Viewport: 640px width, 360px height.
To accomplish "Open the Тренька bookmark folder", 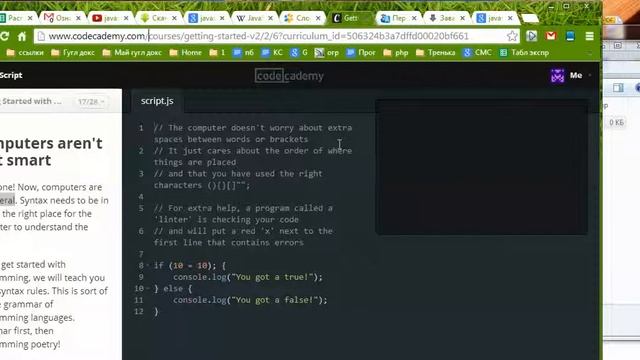I will (x=436, y=53).
